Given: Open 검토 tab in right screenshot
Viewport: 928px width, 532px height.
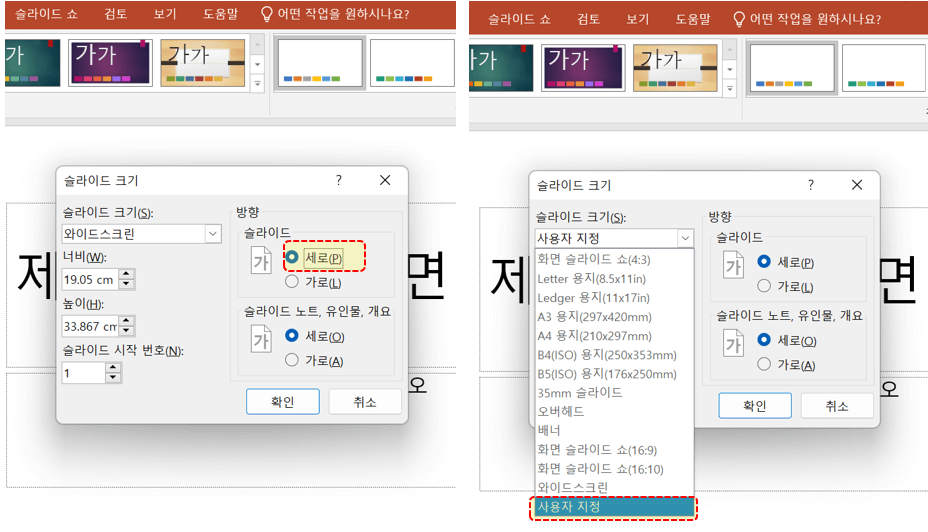Looking at the screenshot, I should [588, 20].
